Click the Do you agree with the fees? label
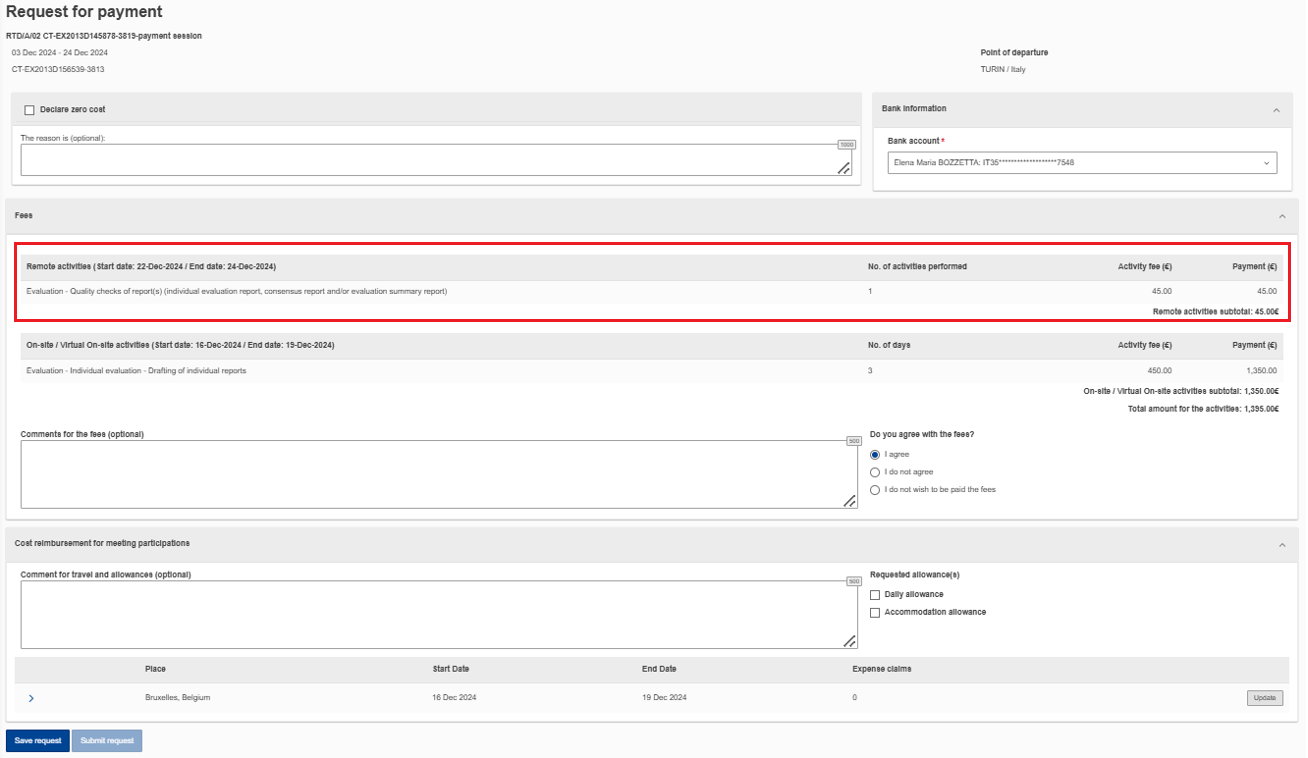Image resolution: width=1308 pixels, height=758 pixels. 922,434
